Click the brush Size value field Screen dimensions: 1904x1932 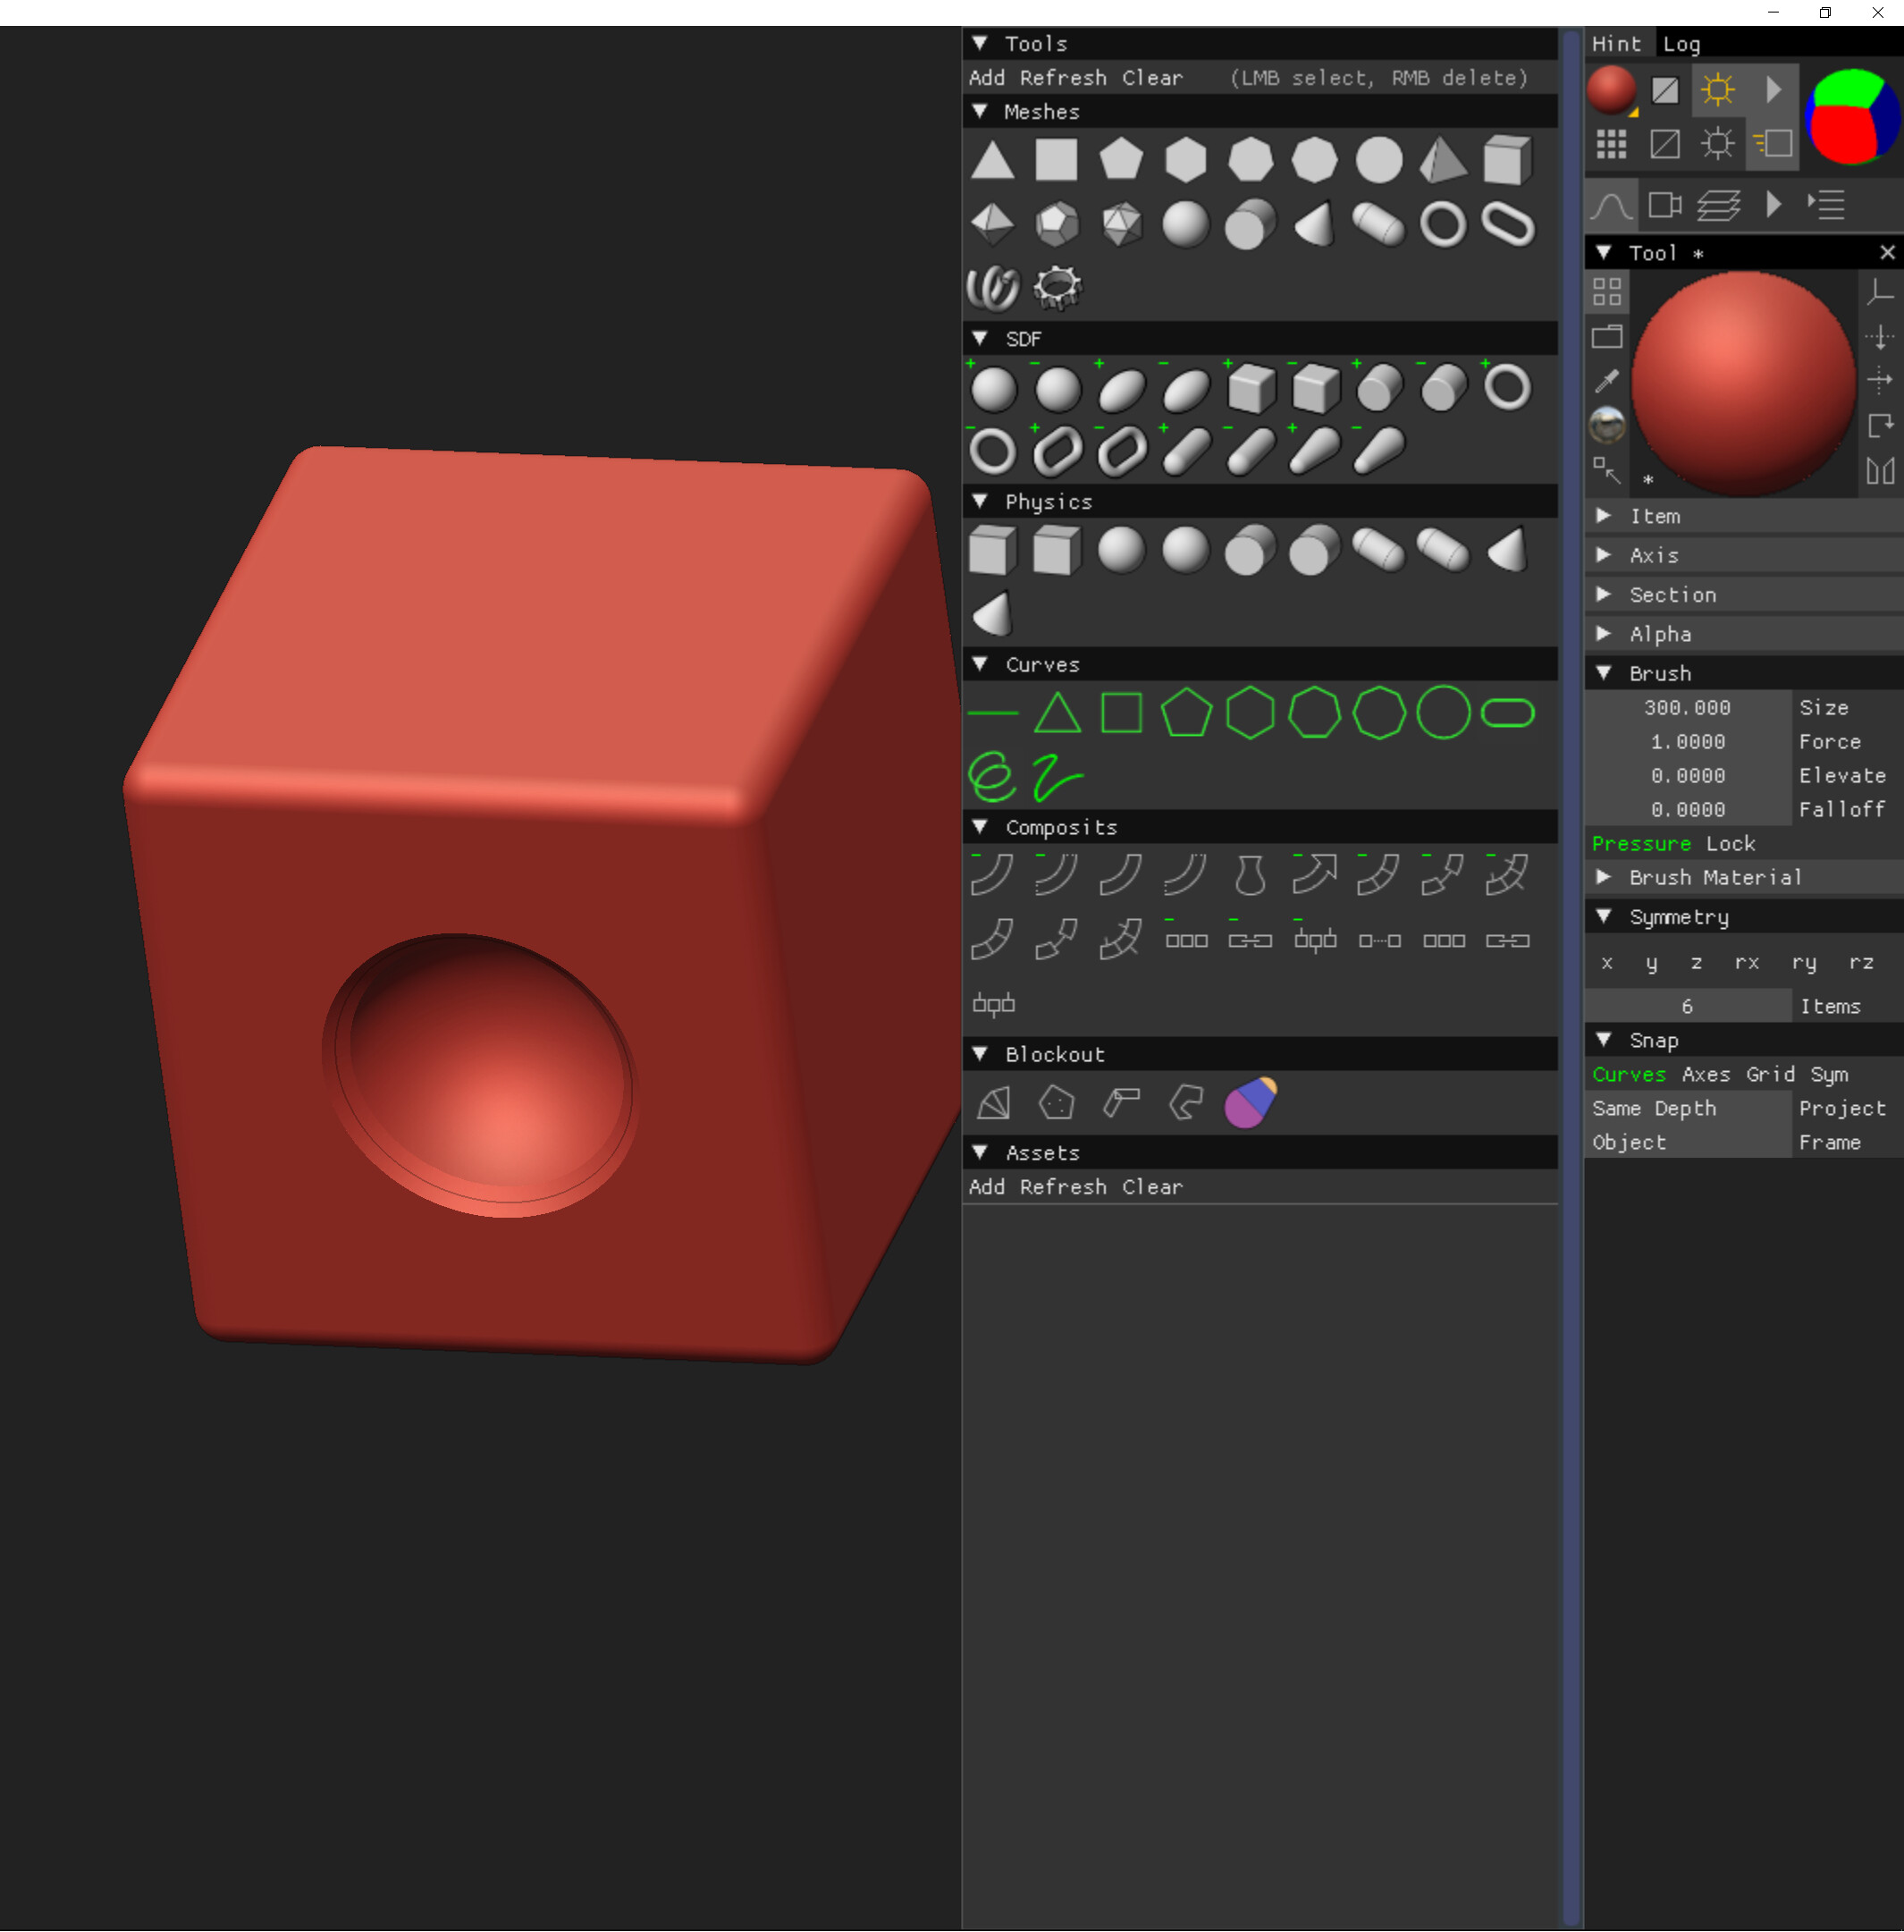1688,708
